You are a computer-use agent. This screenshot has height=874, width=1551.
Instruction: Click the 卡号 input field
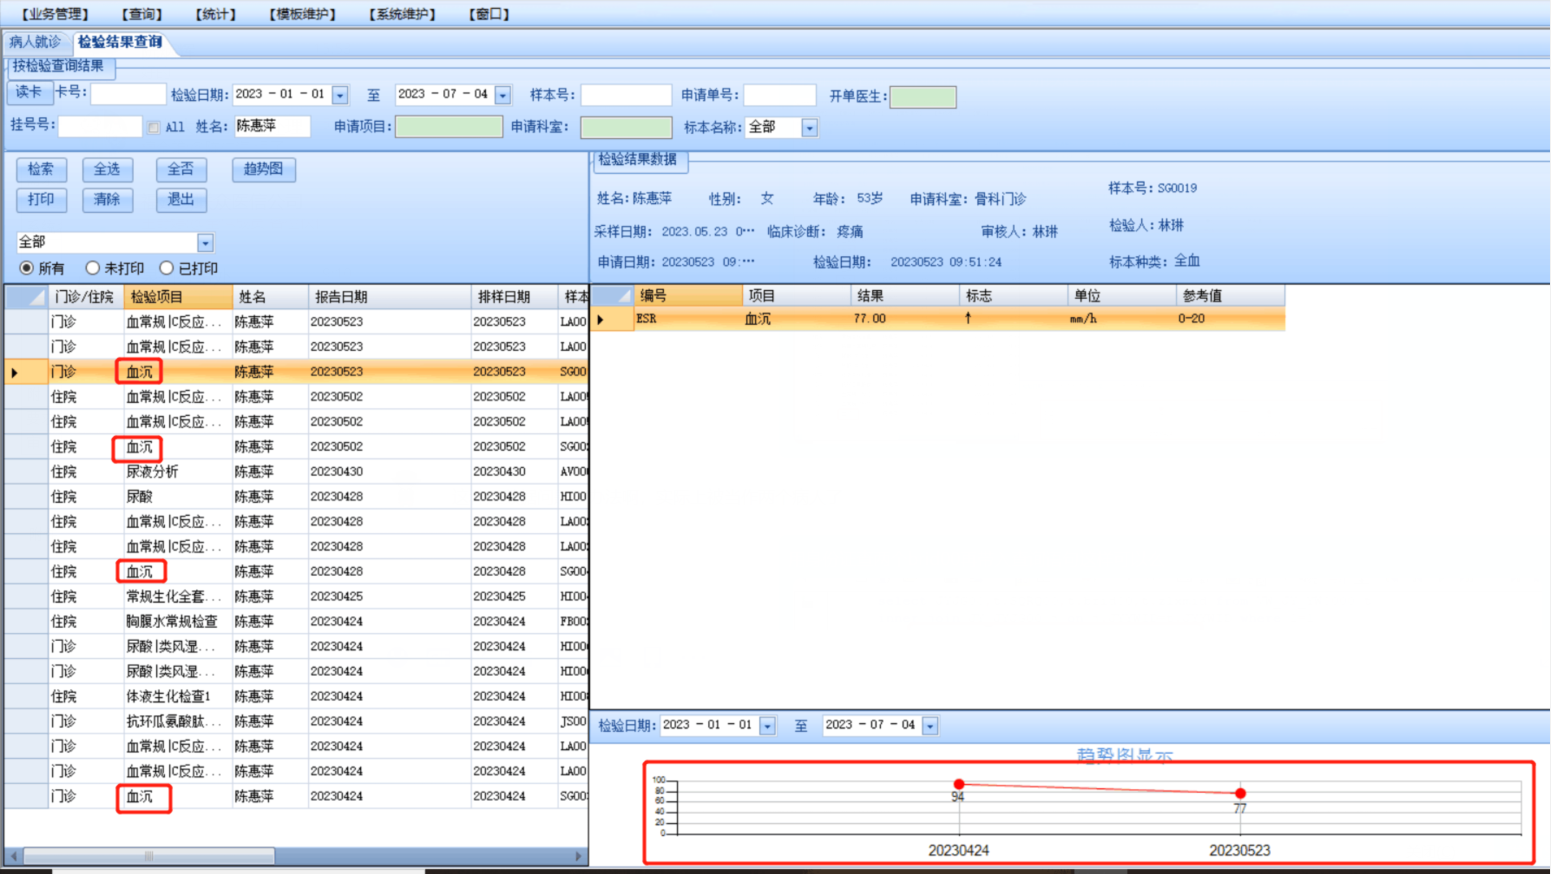(x=128, y=94)
